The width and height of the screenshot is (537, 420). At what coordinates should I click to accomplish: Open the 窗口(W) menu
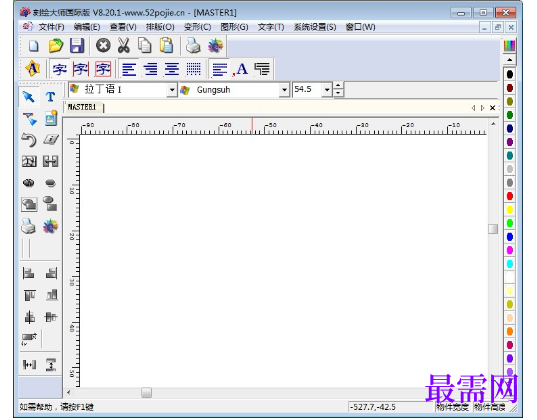click(x=360, y=27)
